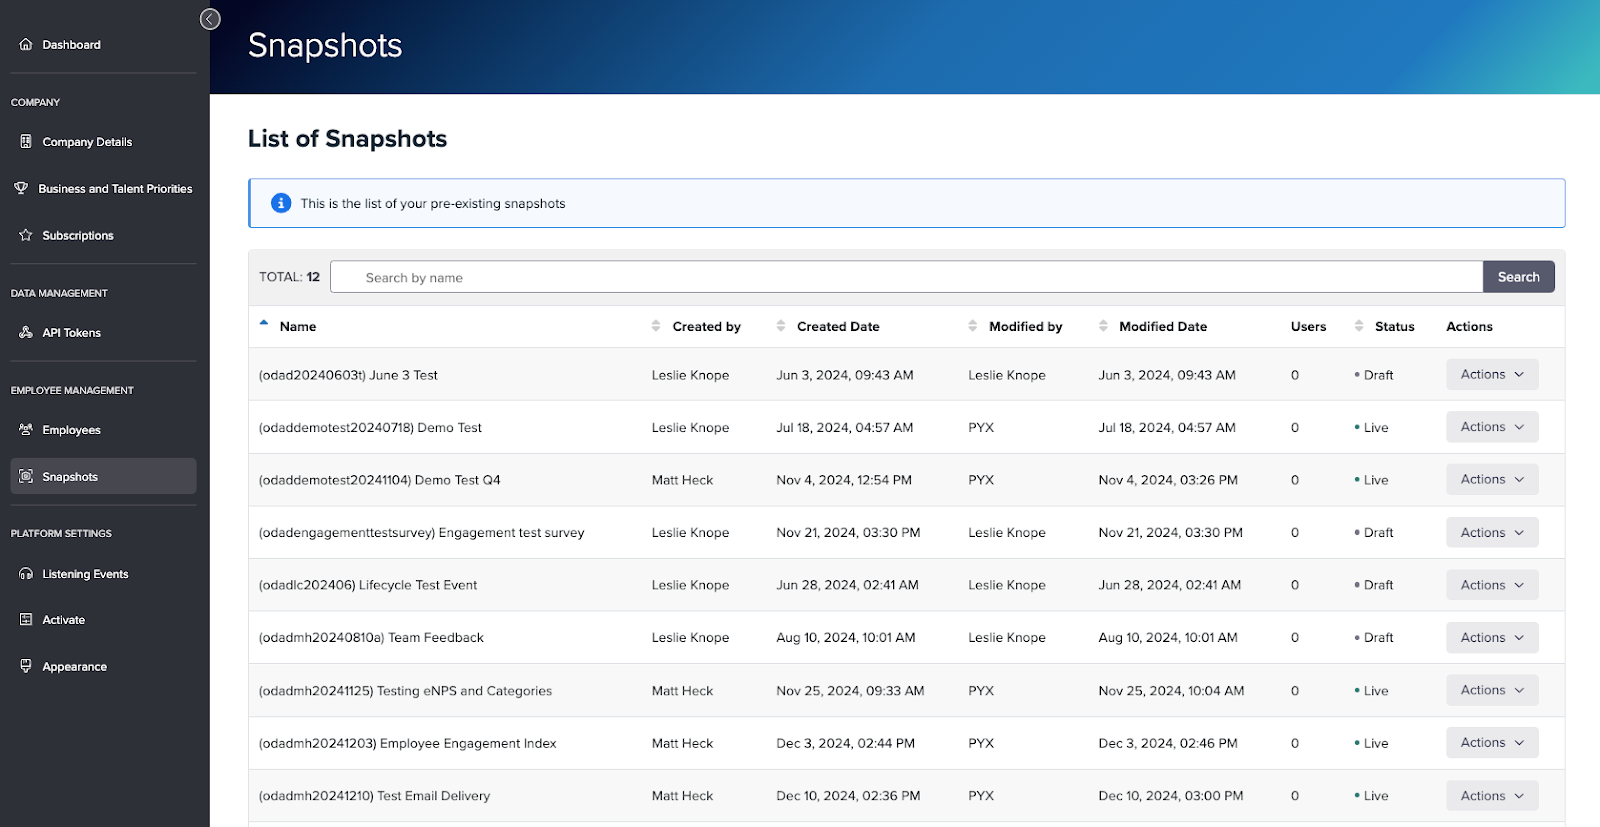Open Actions dropdown for Employee Engagement Index

point(1492,742)
